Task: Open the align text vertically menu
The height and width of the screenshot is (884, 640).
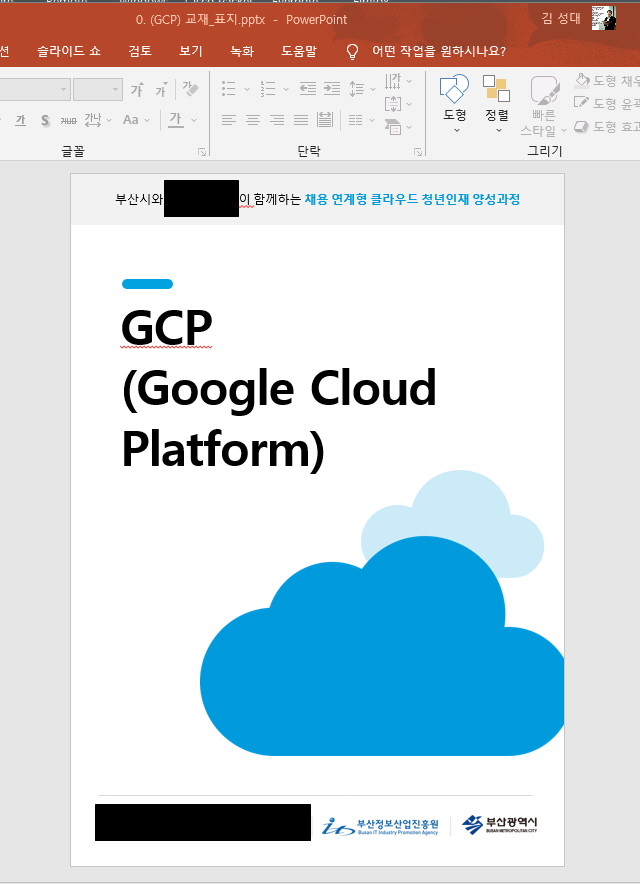Action: pos(398,104)
